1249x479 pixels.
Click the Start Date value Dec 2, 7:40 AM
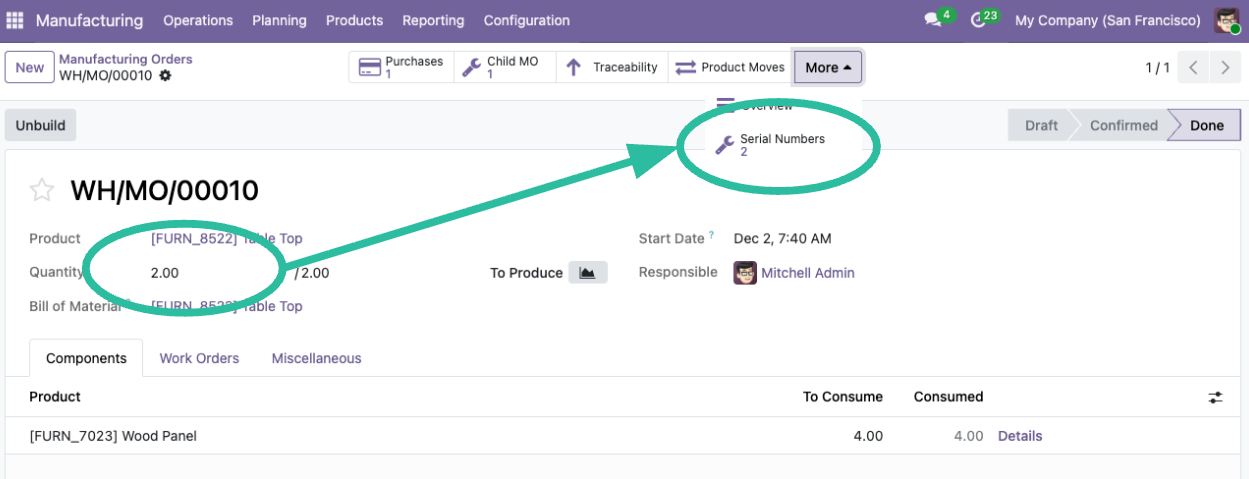(x=783, y=239)
